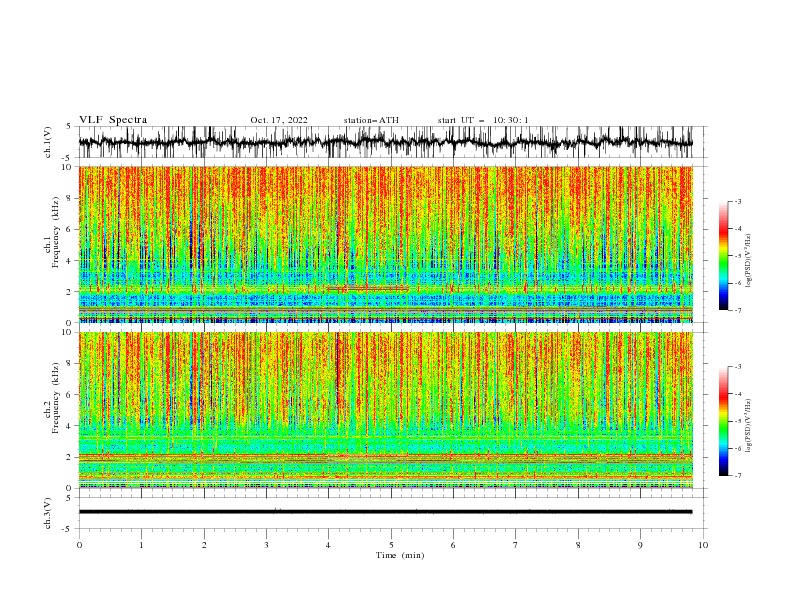
Task: Click the ch.1 spectrogram panel
Action: 385,244
